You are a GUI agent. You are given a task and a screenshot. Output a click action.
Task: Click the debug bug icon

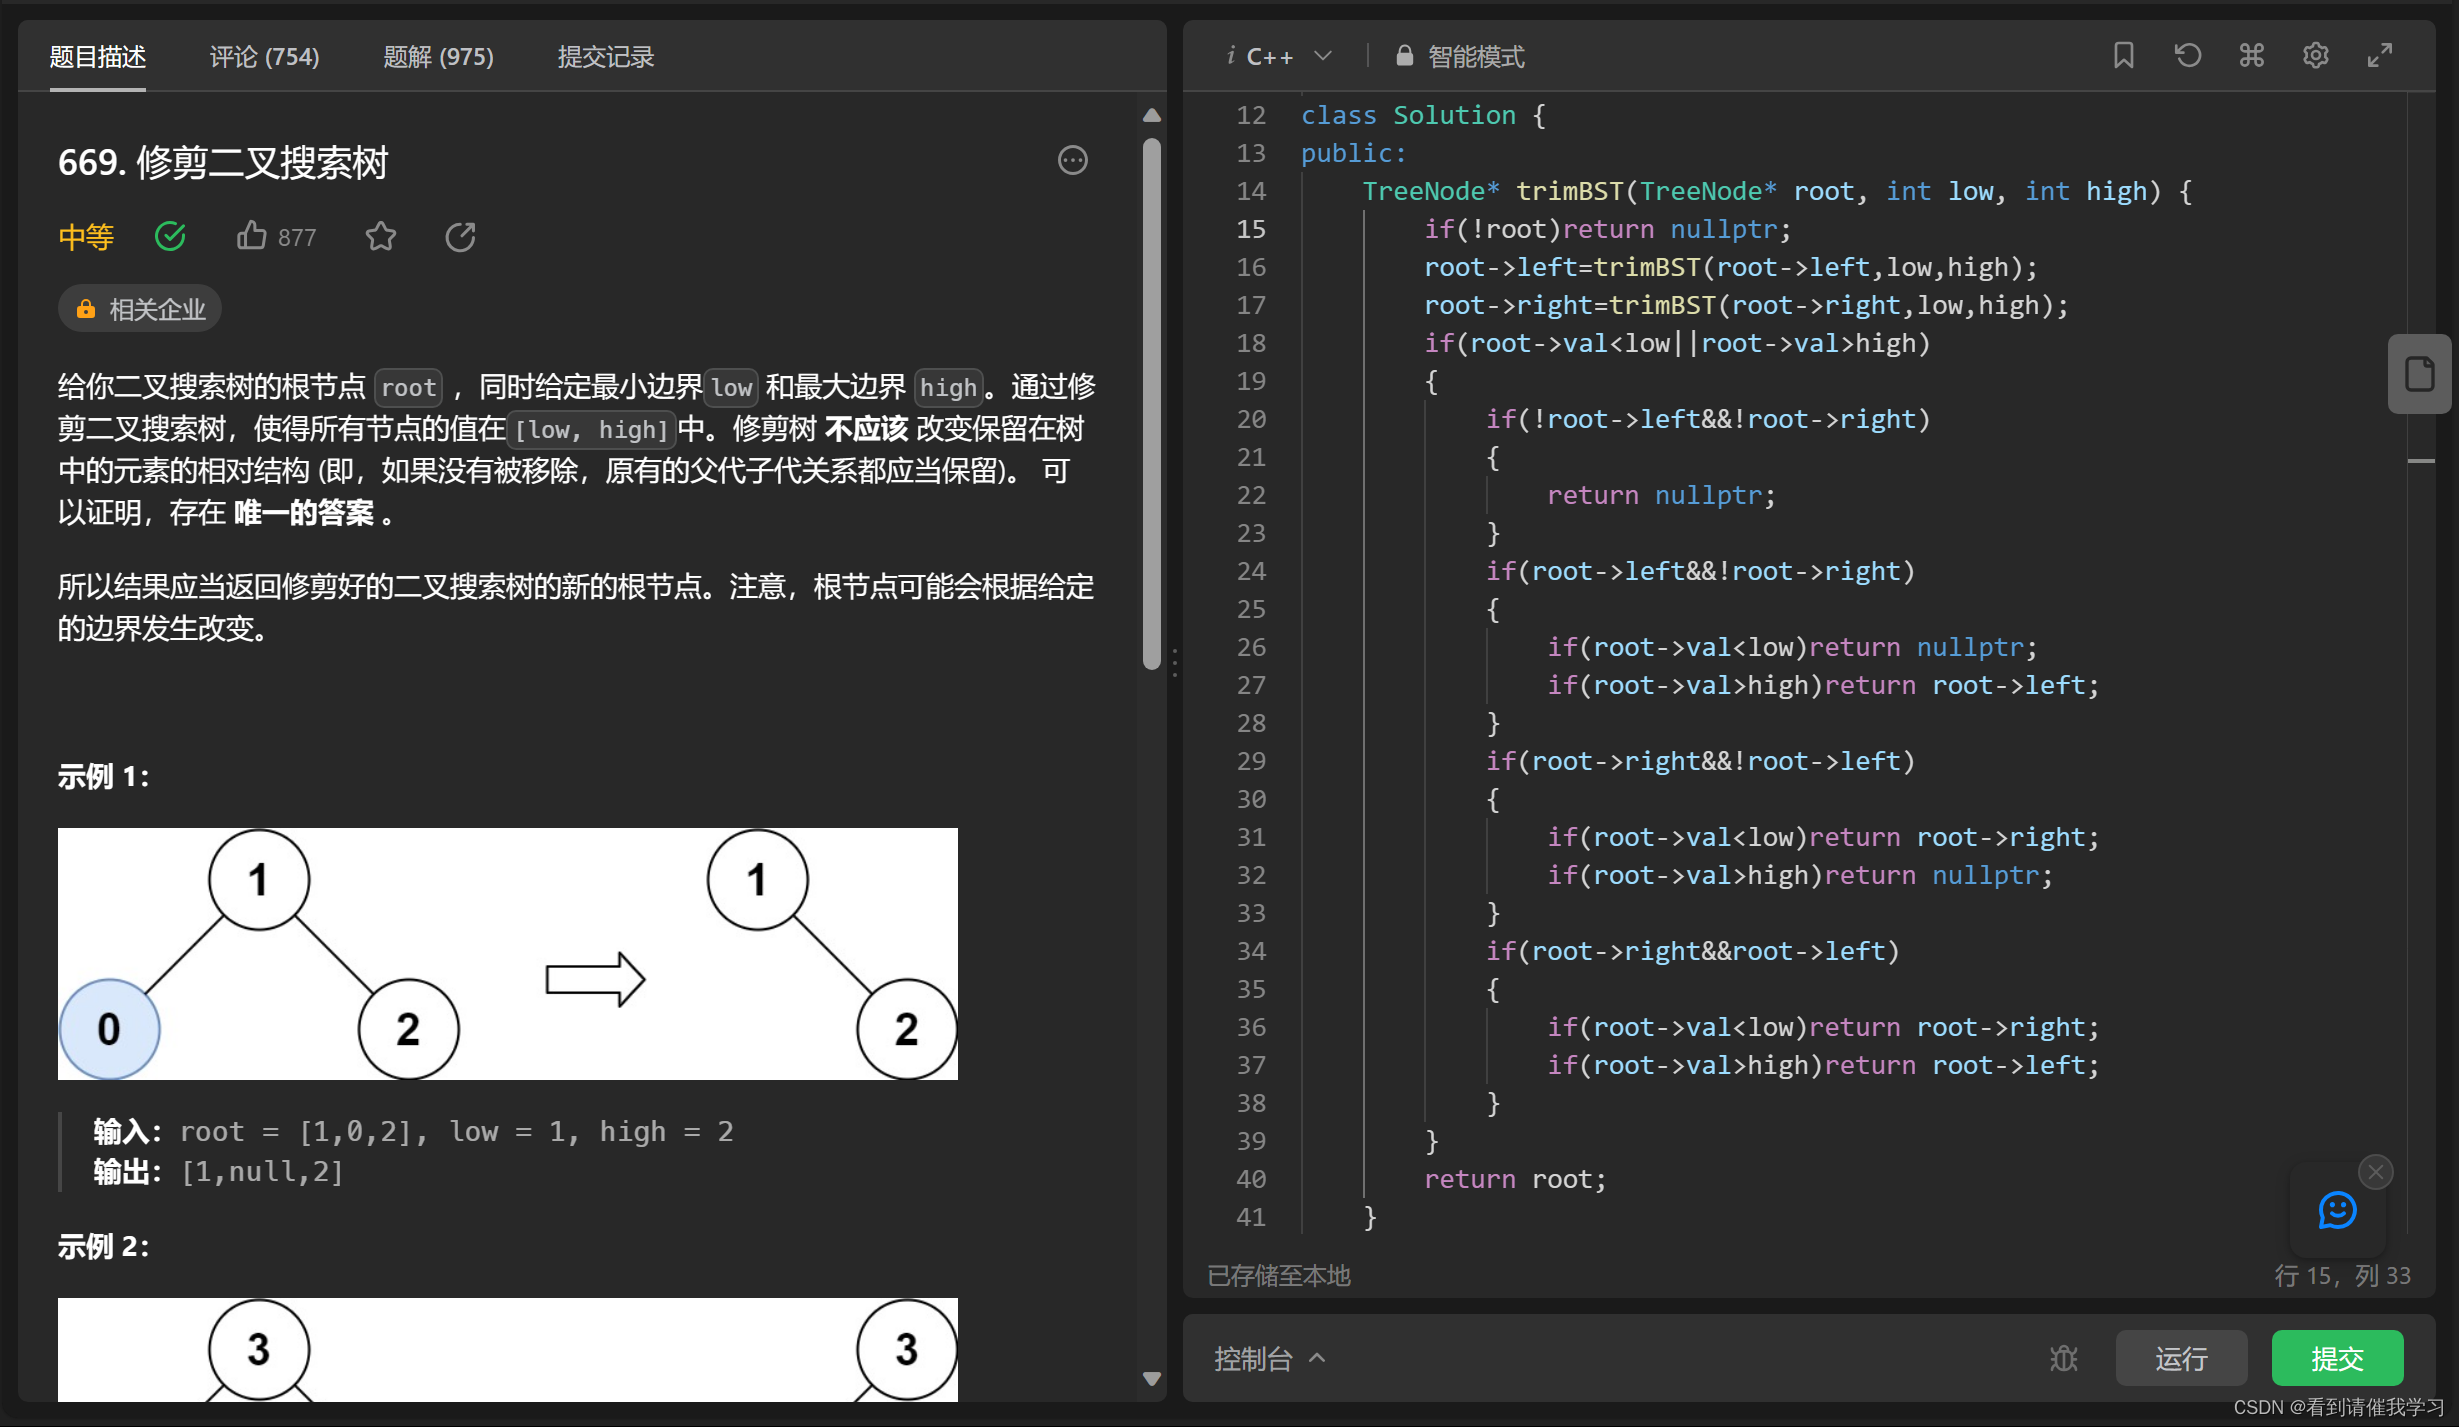click(2064, 1358)
